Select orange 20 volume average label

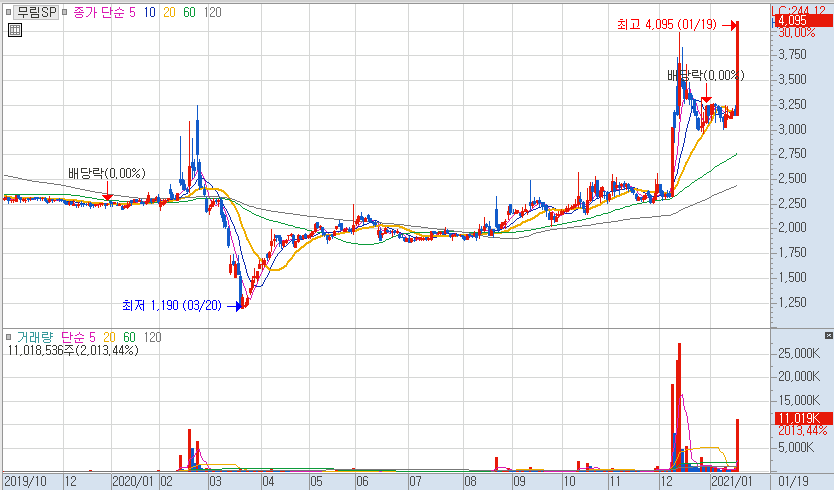[109, 337]
